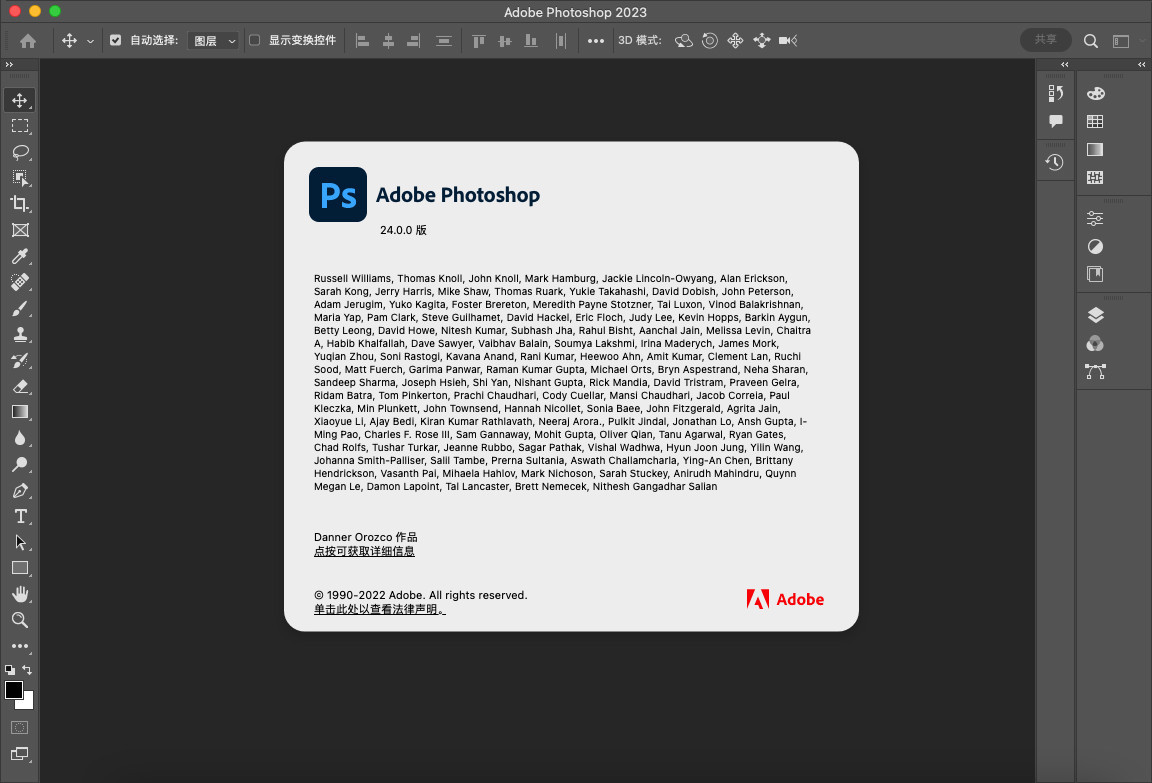Activate the Crop tool
The width and height of the screenshot is (1152, 783).
[x=20, y=203]
